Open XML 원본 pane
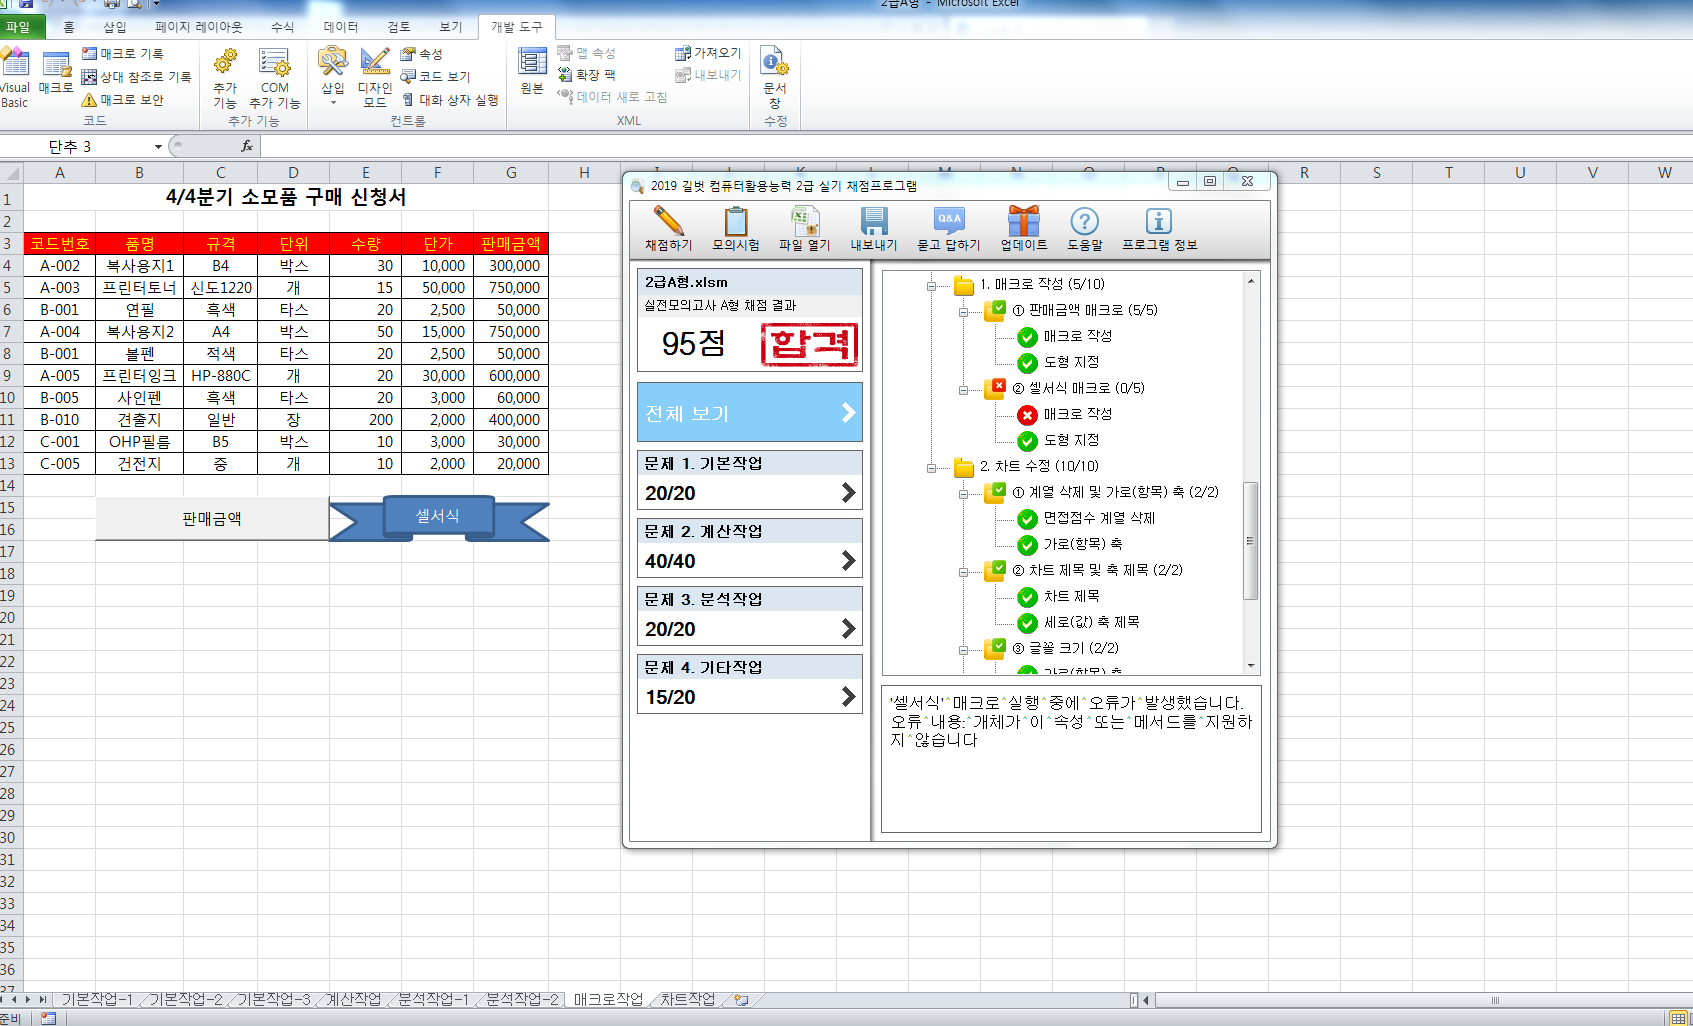The height and width of the screenshot is (1026, 1693). pos(532,71)
